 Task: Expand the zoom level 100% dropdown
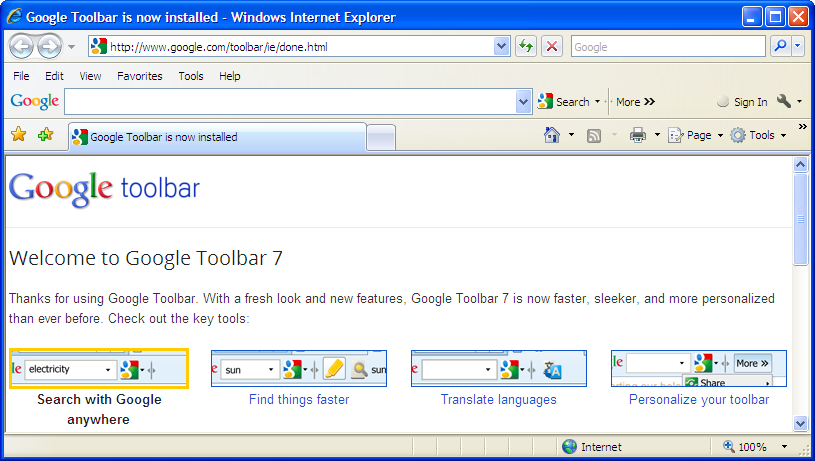coord(784,447)
